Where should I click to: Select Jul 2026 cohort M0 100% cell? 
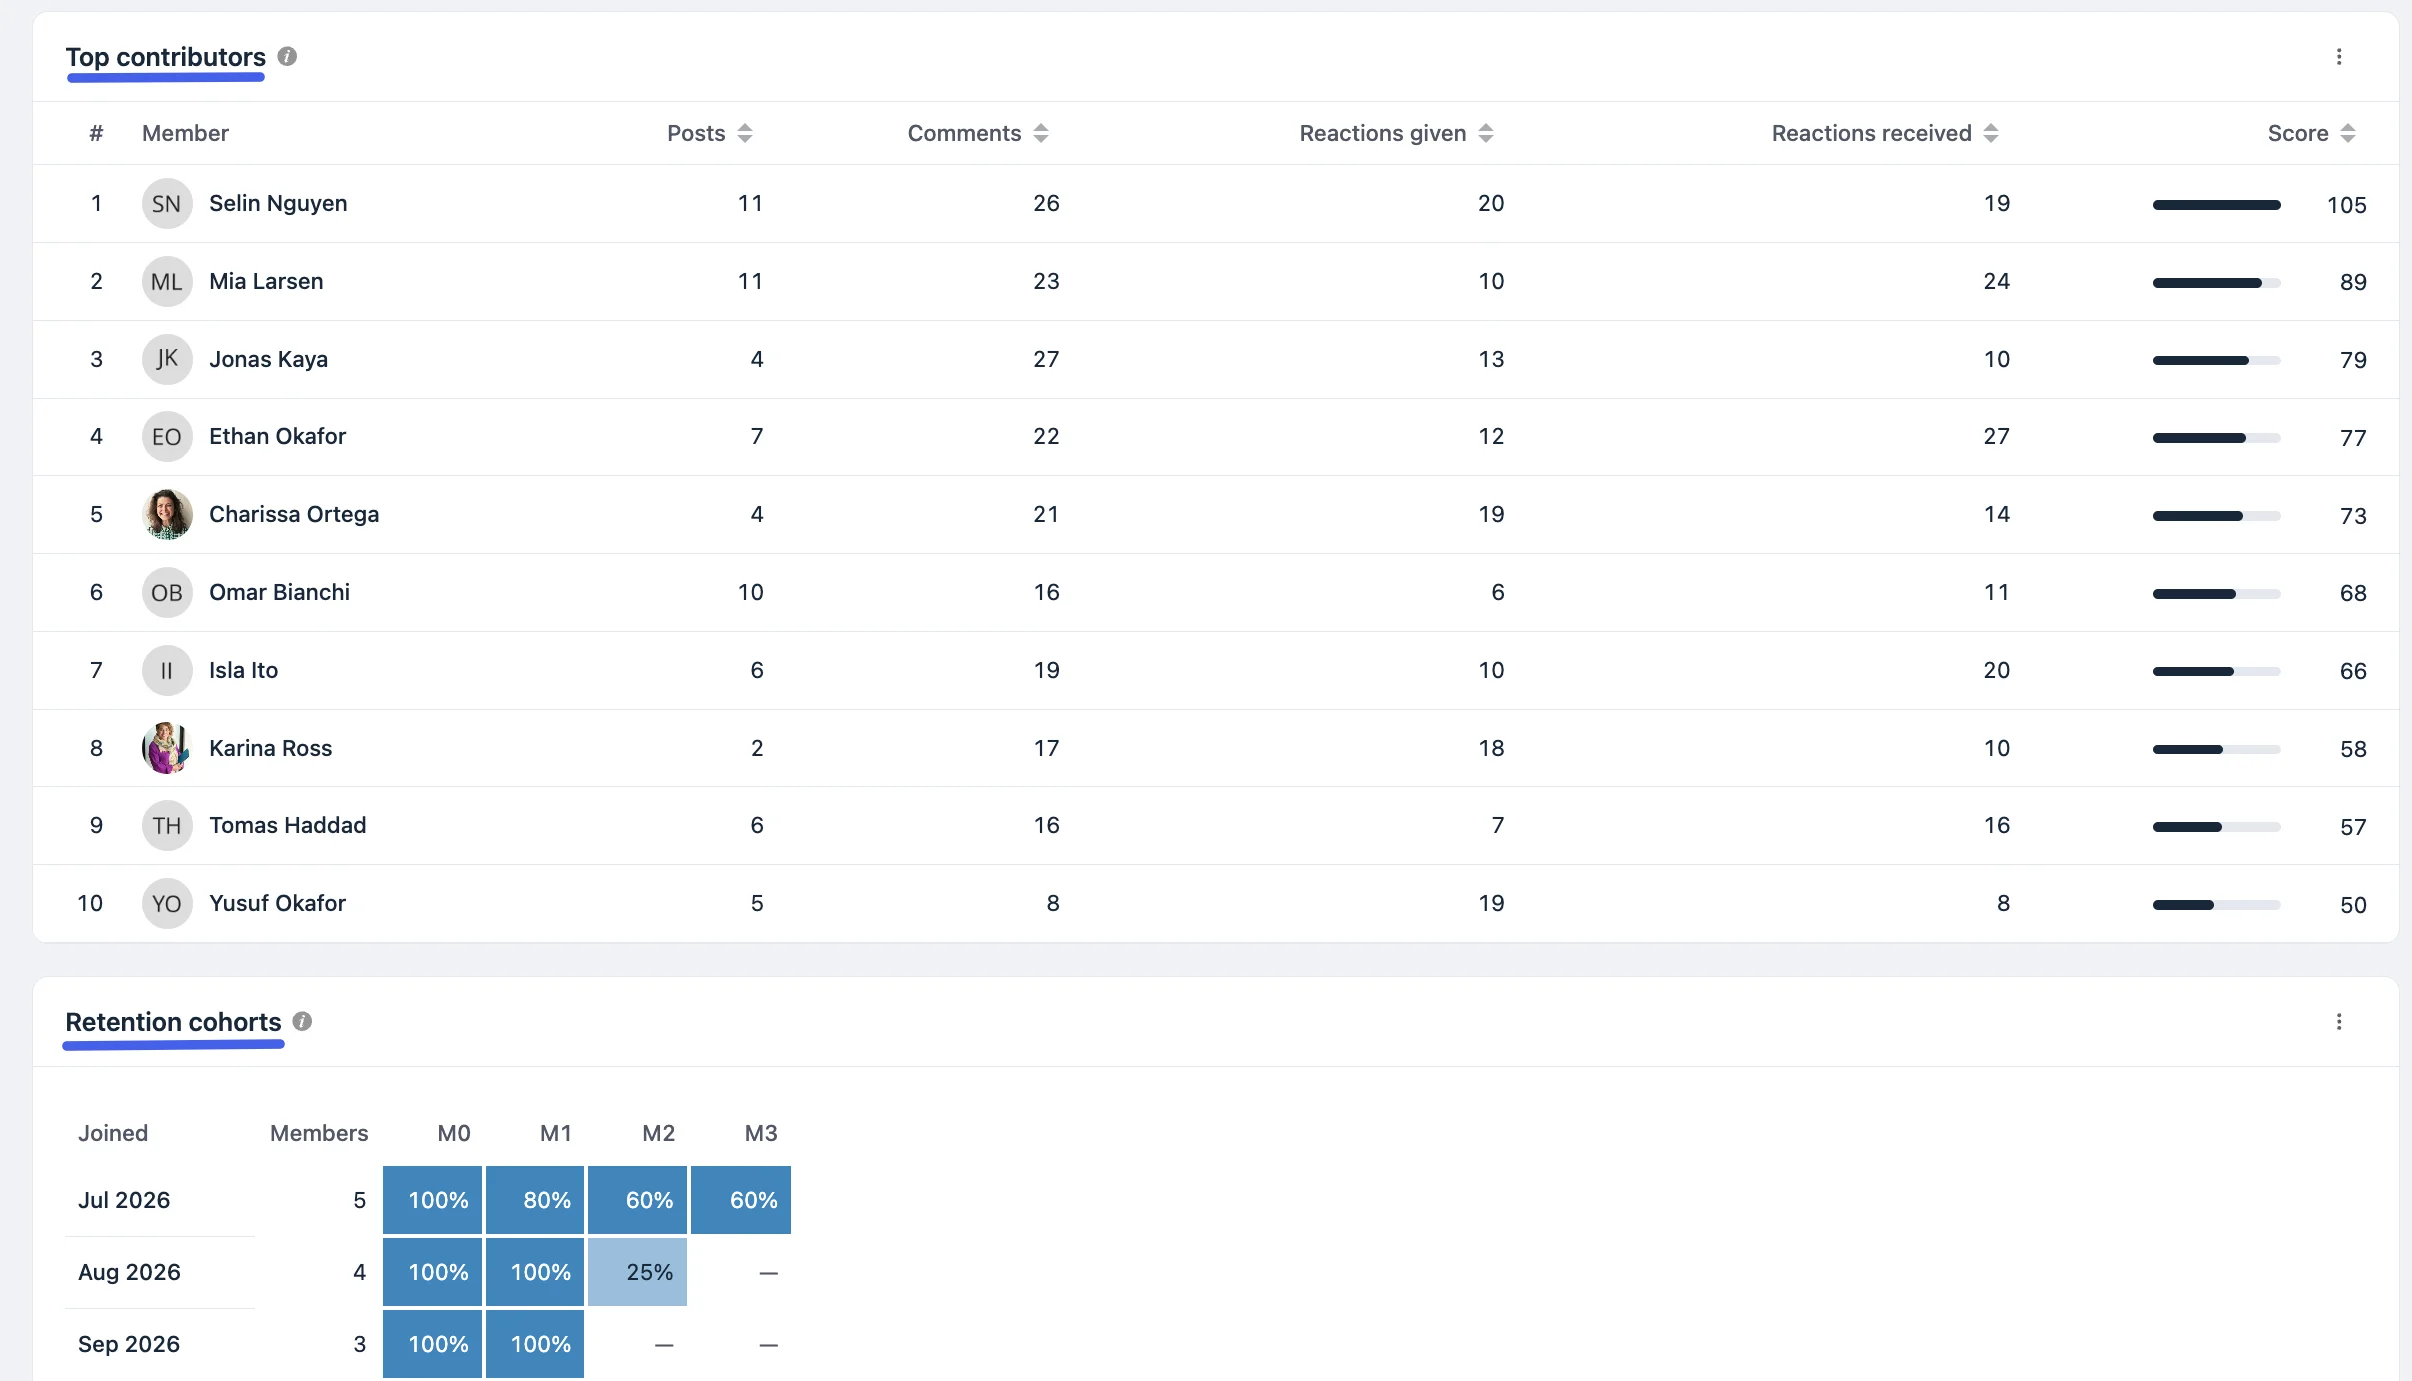(x=432, y=1200)
